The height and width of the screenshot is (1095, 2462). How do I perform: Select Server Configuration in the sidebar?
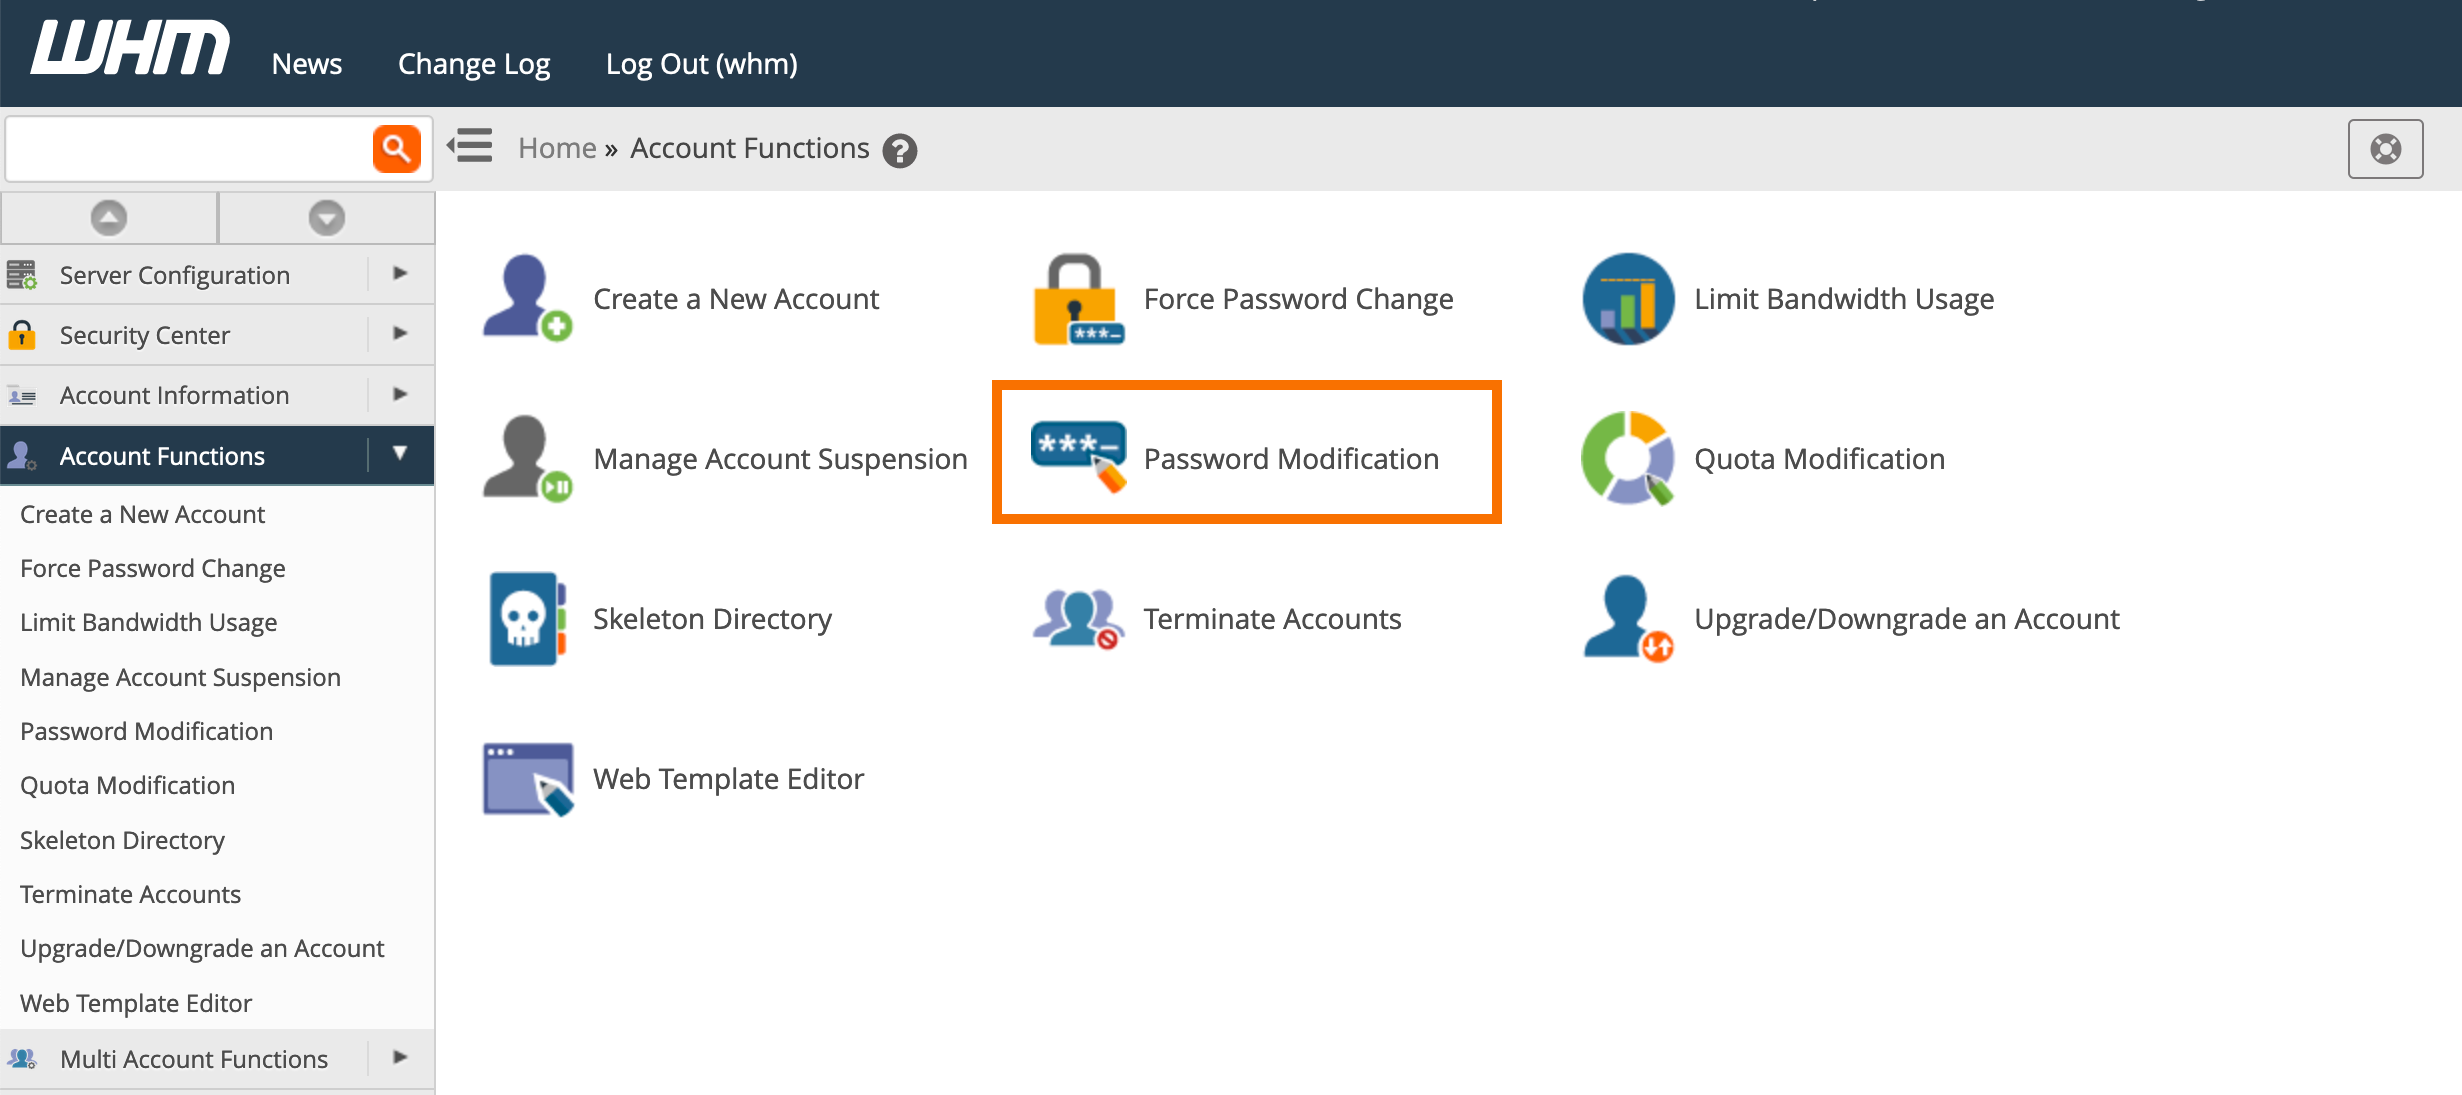pos(175,275)
